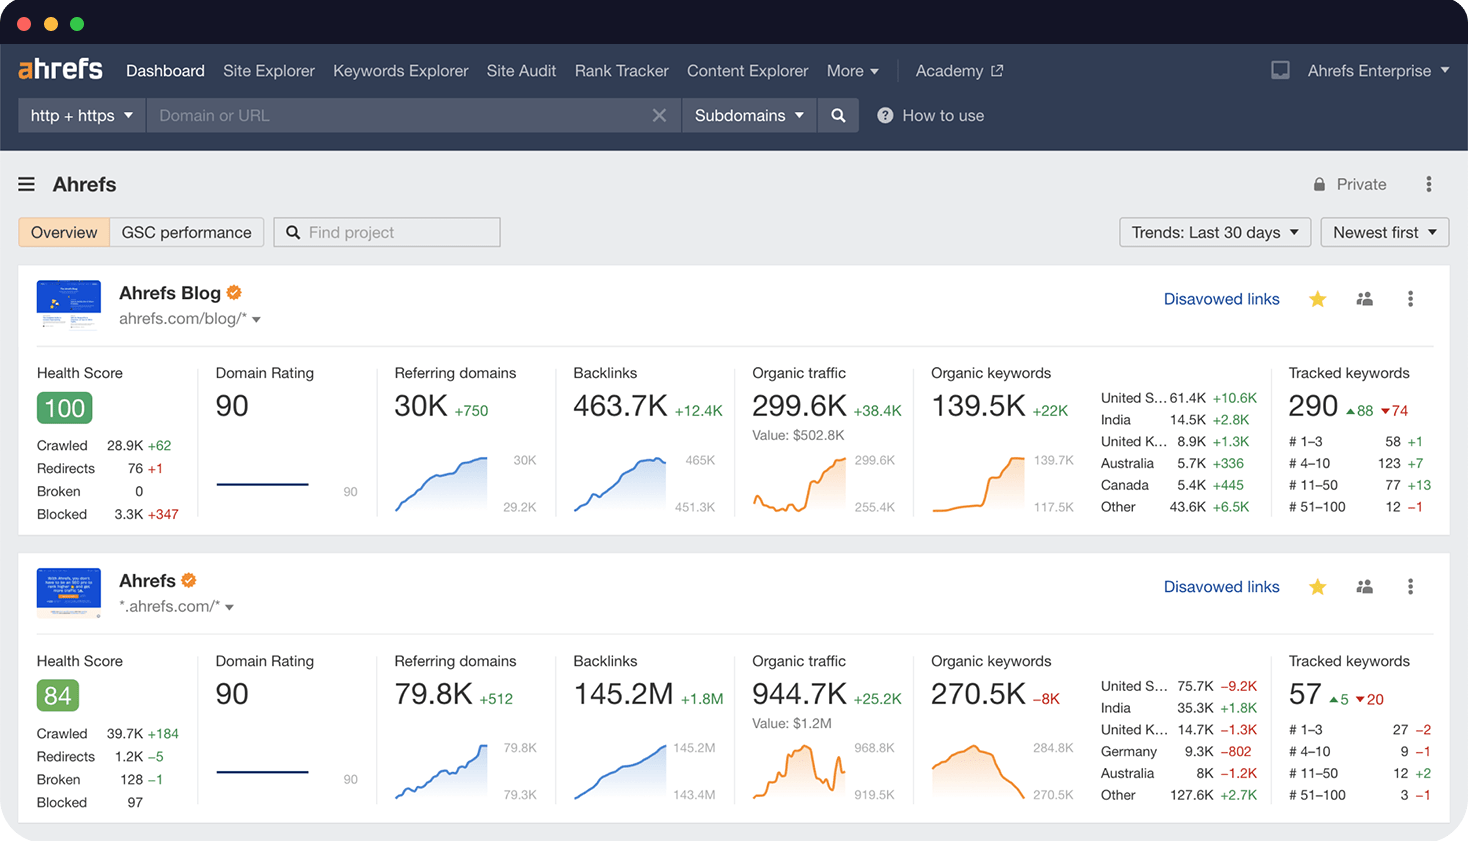Select the Overview tab
Image resolution: width=1468 pixels, height=841 pixels.
pos(64,232)
